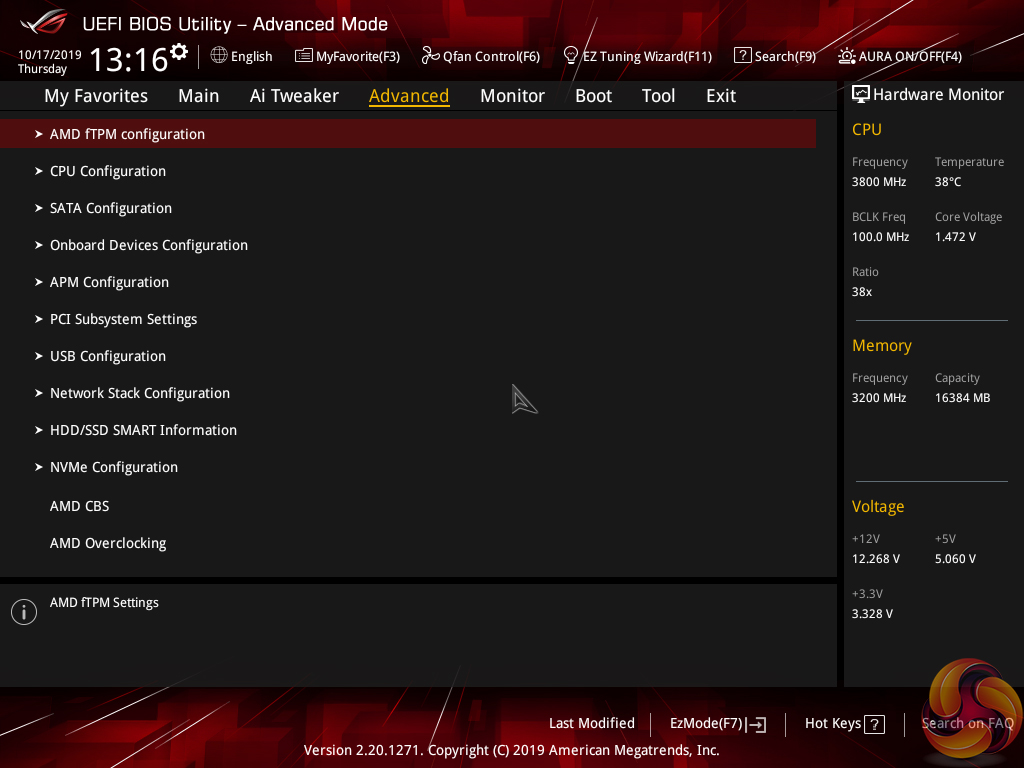The width and height of the screenshot is (1024, 768).
Task: Open time settings via gear icon
Action: click(x=179, y=52)
